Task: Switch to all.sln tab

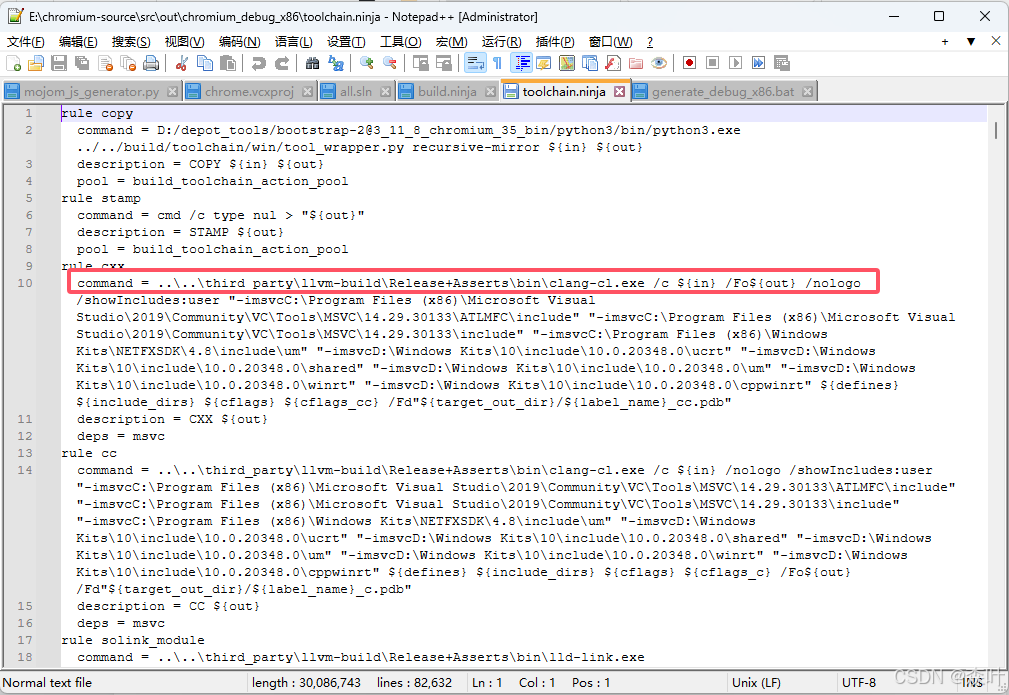Action: (356, 91)
